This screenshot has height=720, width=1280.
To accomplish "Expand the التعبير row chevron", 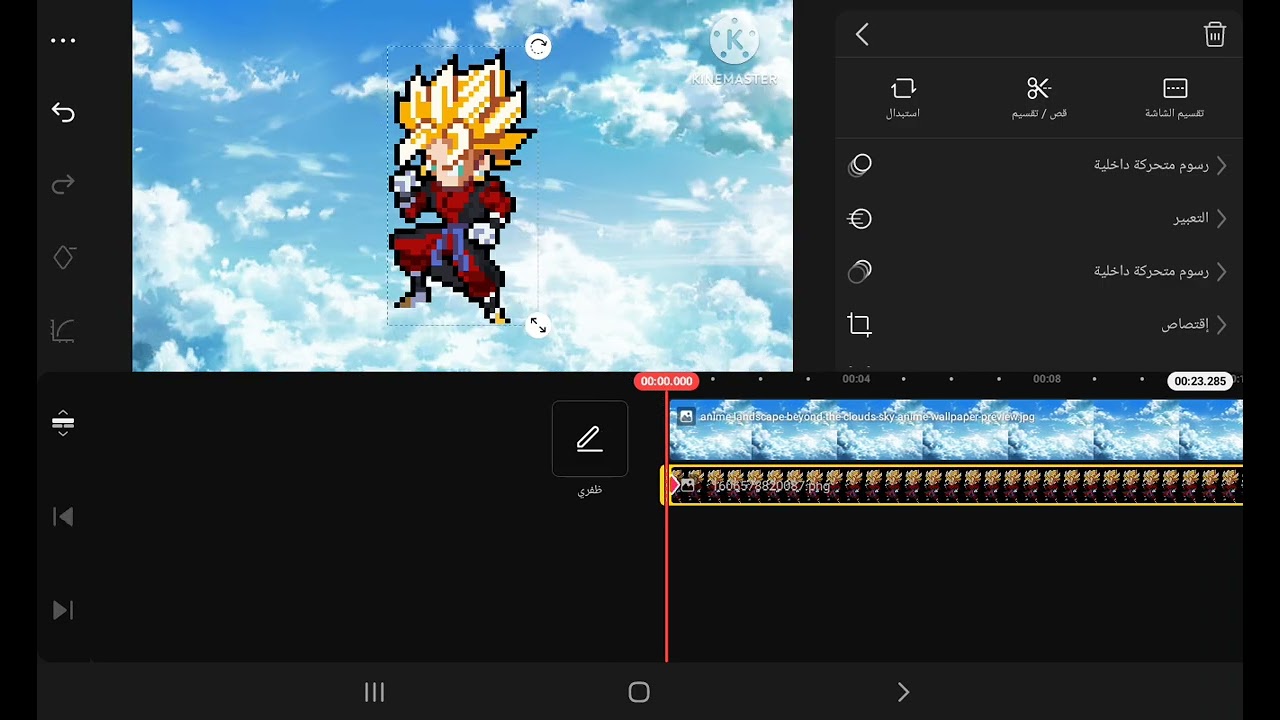I will [1222, 218].
